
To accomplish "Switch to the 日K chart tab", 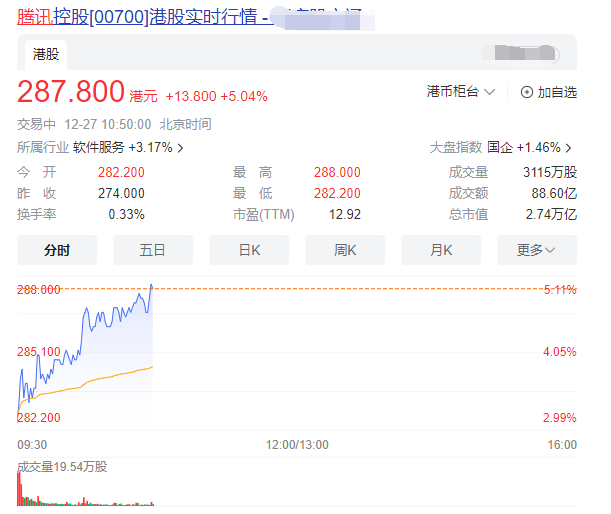I will (249, 250).
